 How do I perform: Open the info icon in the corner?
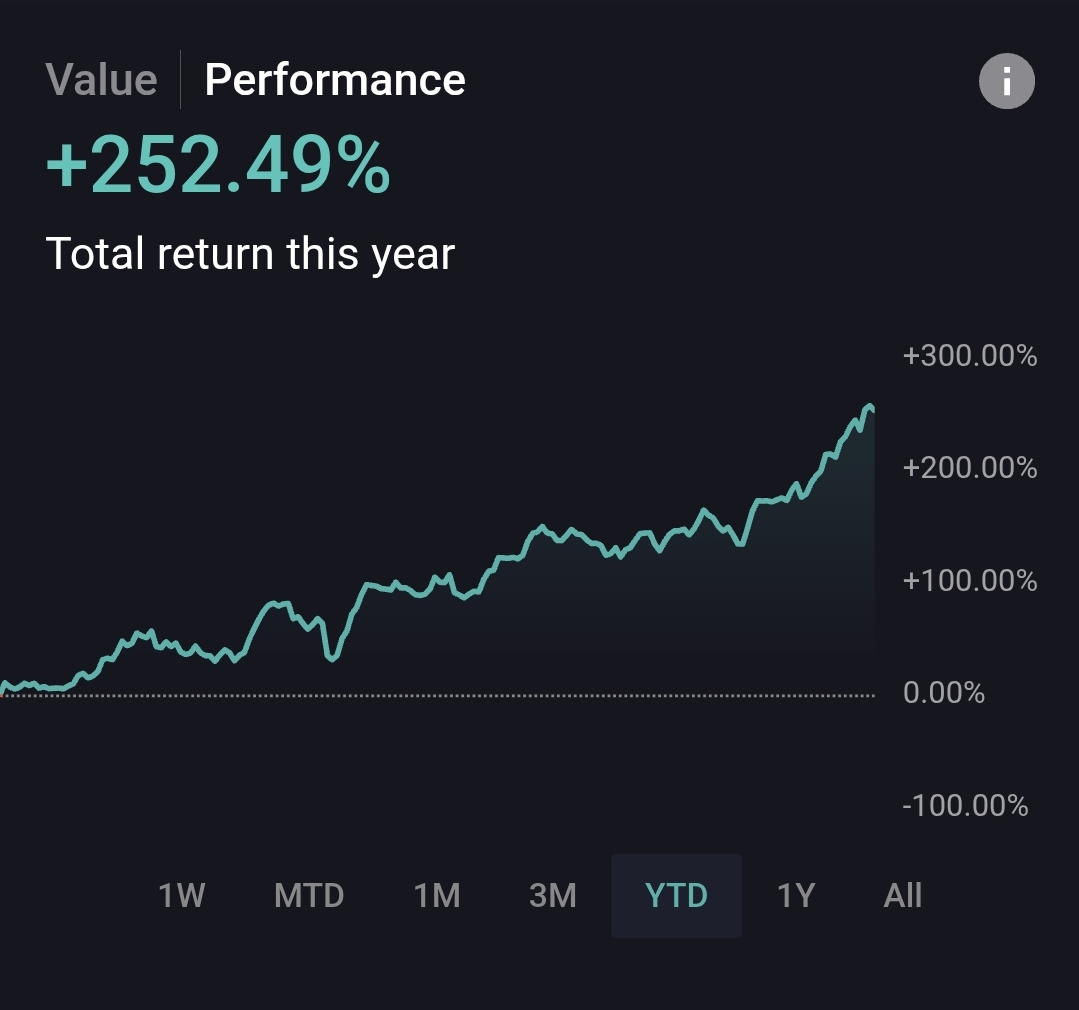1006,81
